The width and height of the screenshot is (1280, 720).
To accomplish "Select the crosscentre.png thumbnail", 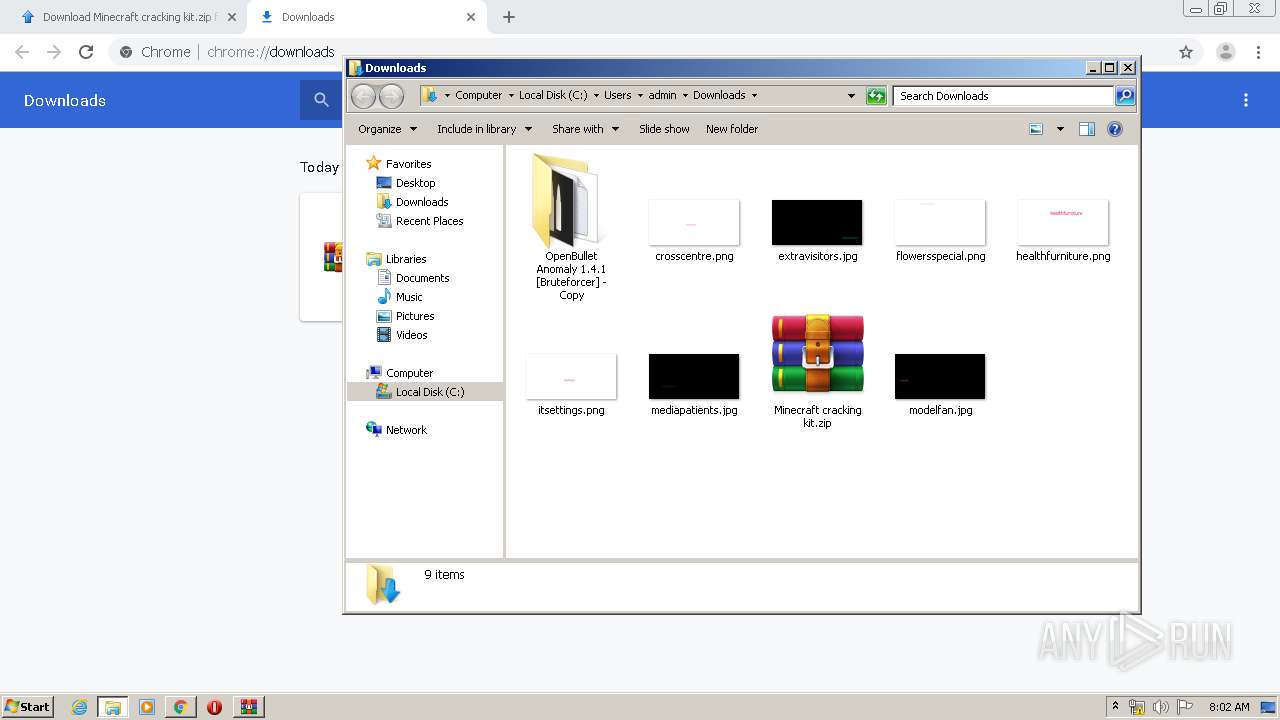I will pyautogui.click(x=694, y=222).
